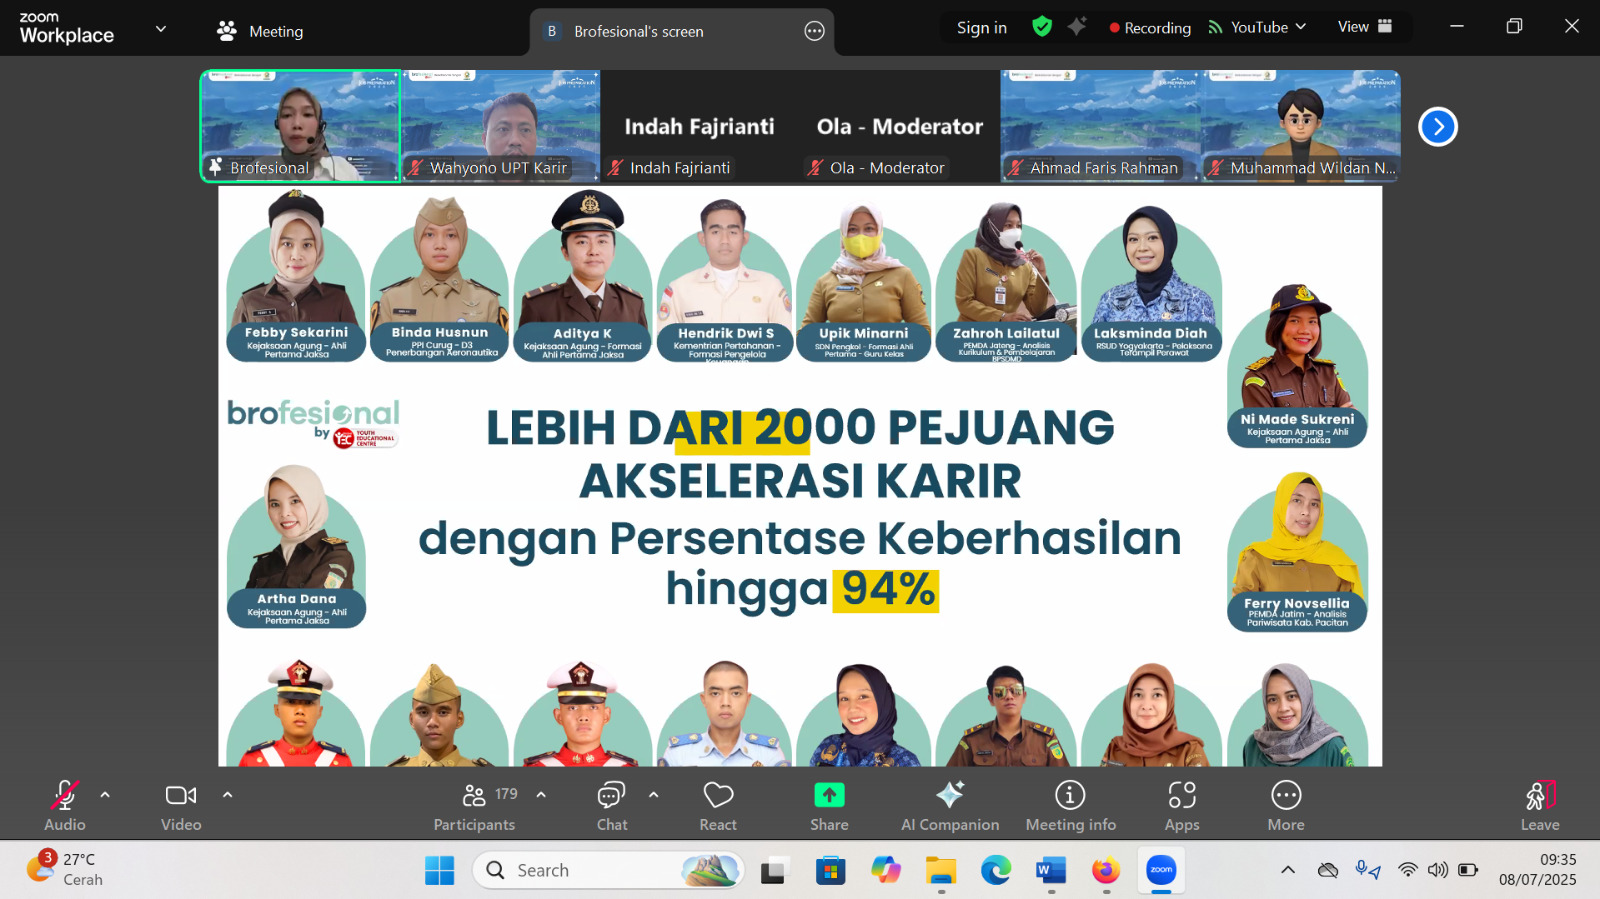Click Sign in
The height and width of the screenshot is (899, 1600).
pyautogui.click(x=982, y=28)
